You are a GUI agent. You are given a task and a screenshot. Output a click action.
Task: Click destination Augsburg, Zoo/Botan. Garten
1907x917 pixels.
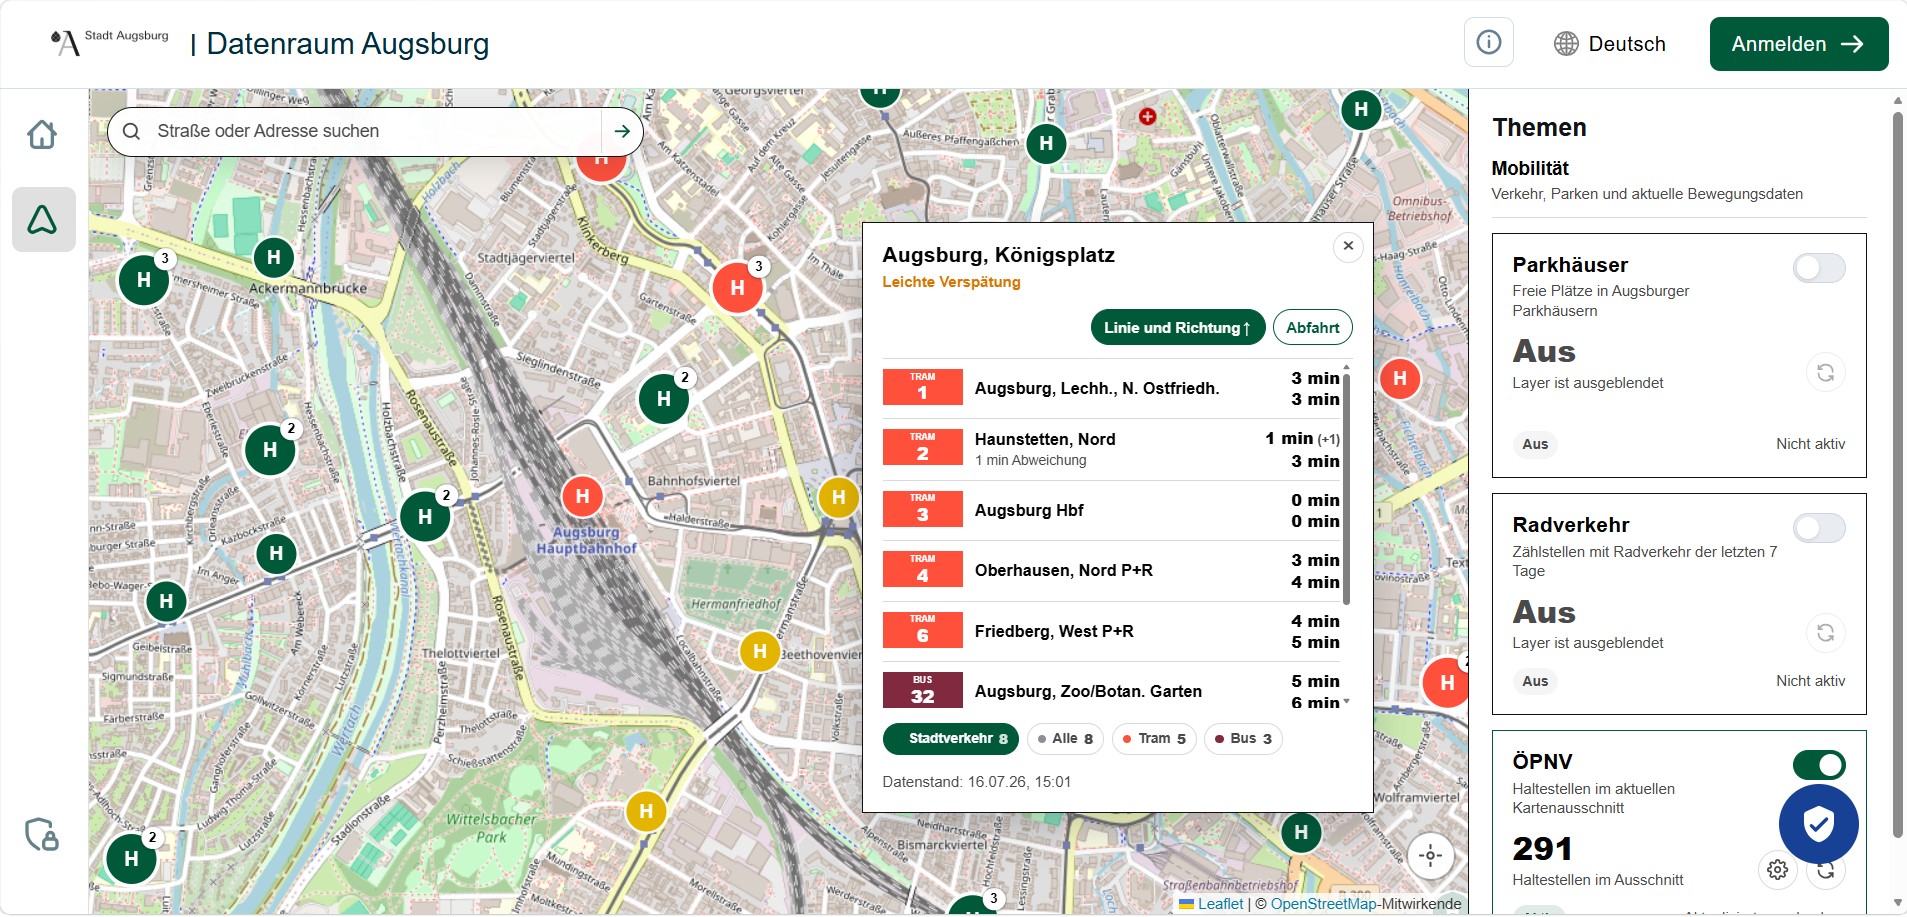(1088, 691)
